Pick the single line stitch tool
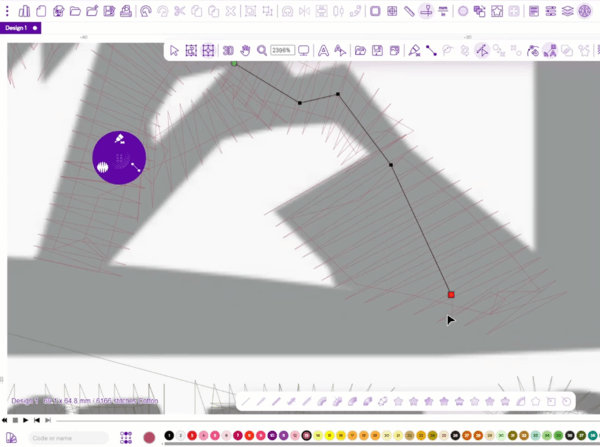This screenshot has height=447, width=600. coord(246,402)
